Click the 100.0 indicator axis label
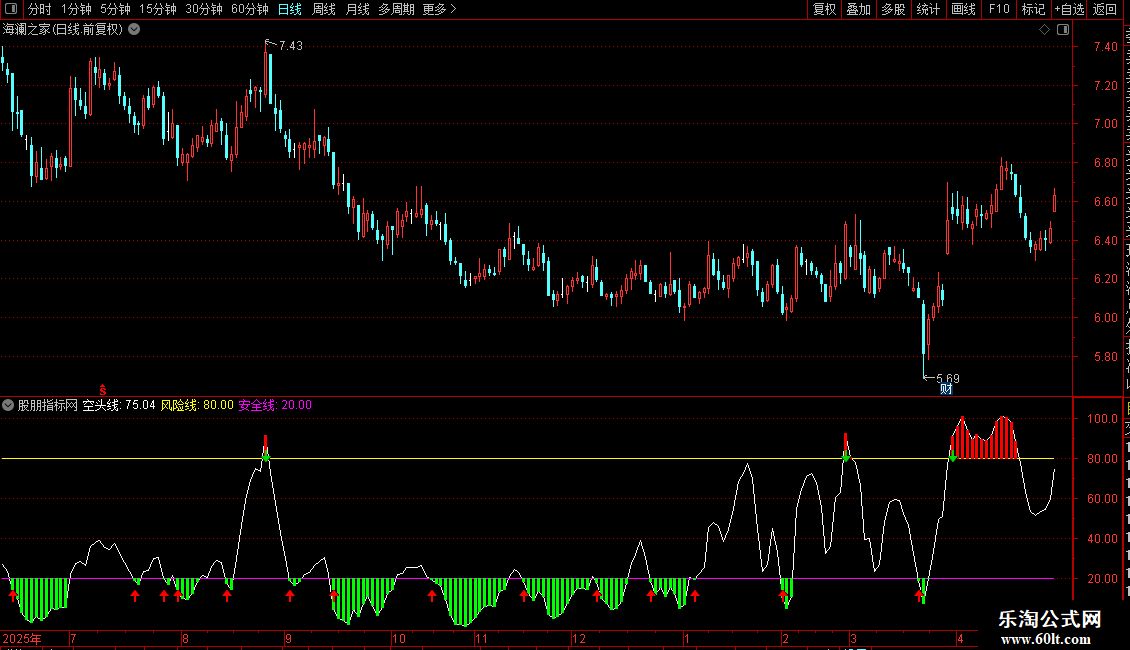1130x650 pixels. tap(1103, 419)
